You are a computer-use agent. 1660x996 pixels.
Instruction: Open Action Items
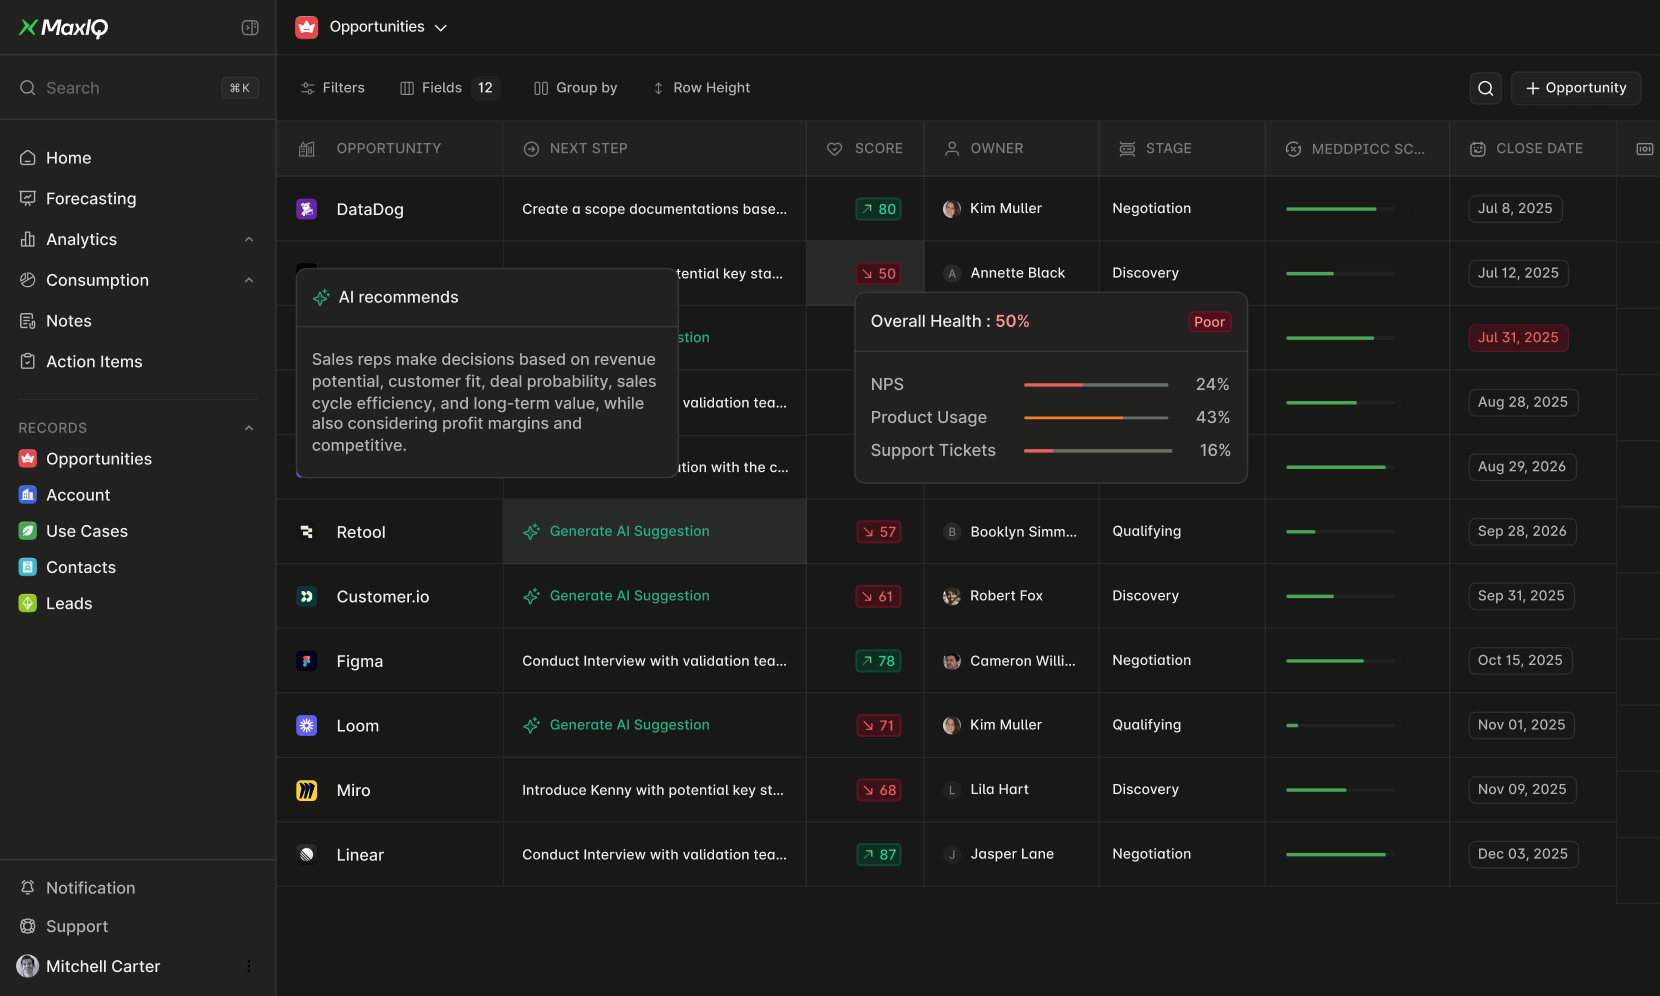tap(94, 361)
